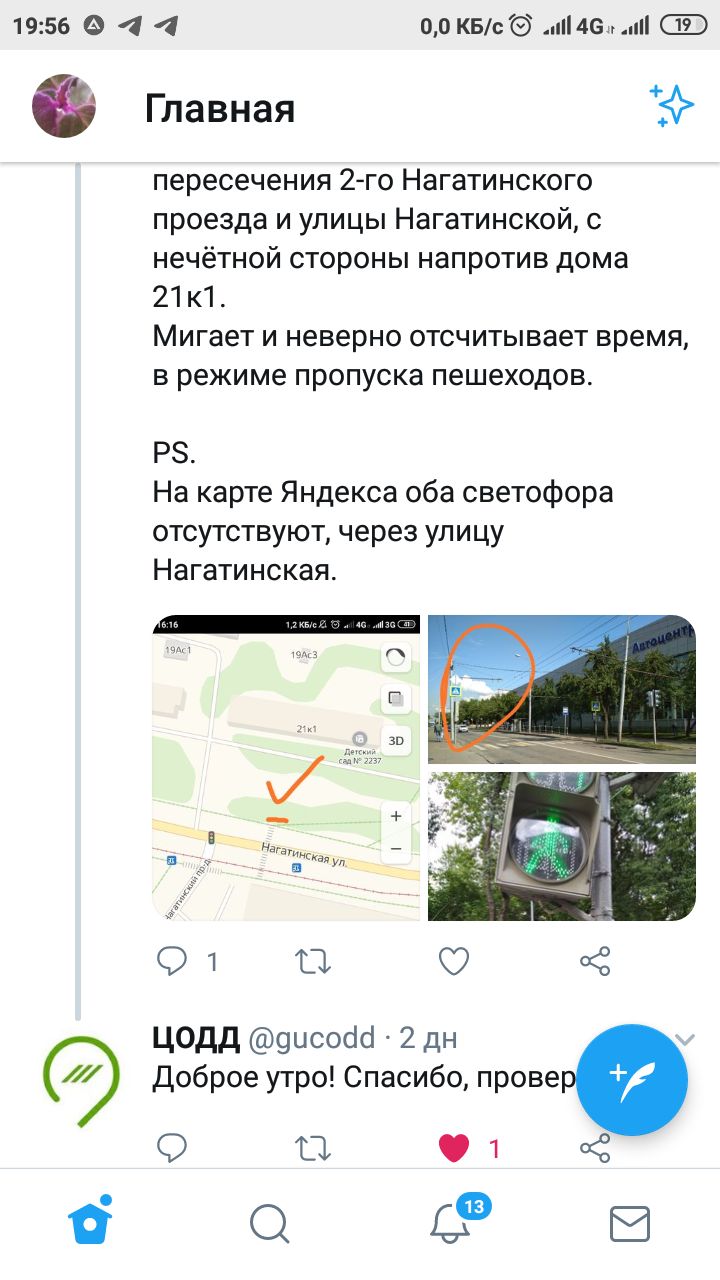
Task: Share the traffic light tweet
Action: [x=595, y=962]
